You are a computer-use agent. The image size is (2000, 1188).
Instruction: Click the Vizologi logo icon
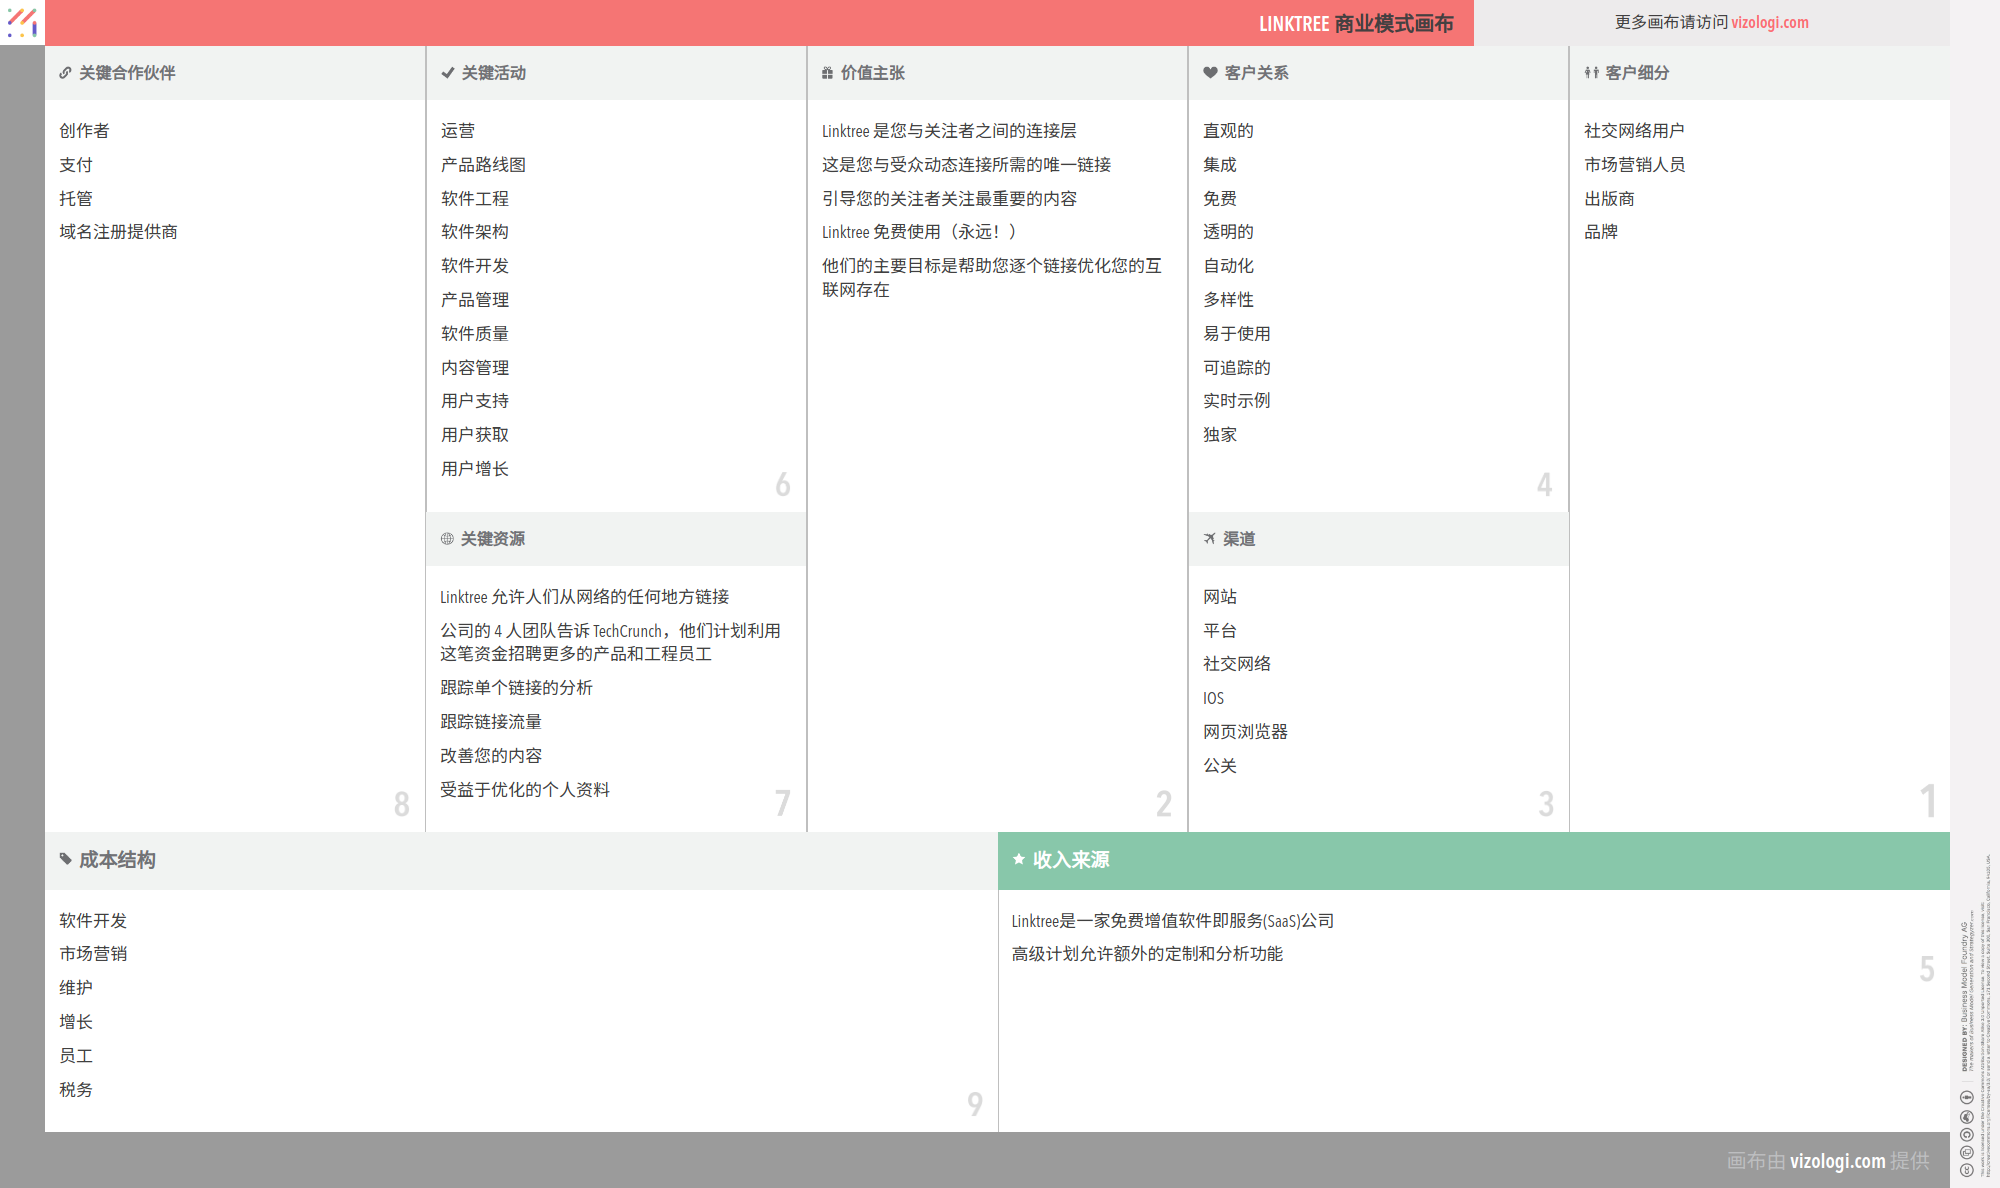[22, 22]
